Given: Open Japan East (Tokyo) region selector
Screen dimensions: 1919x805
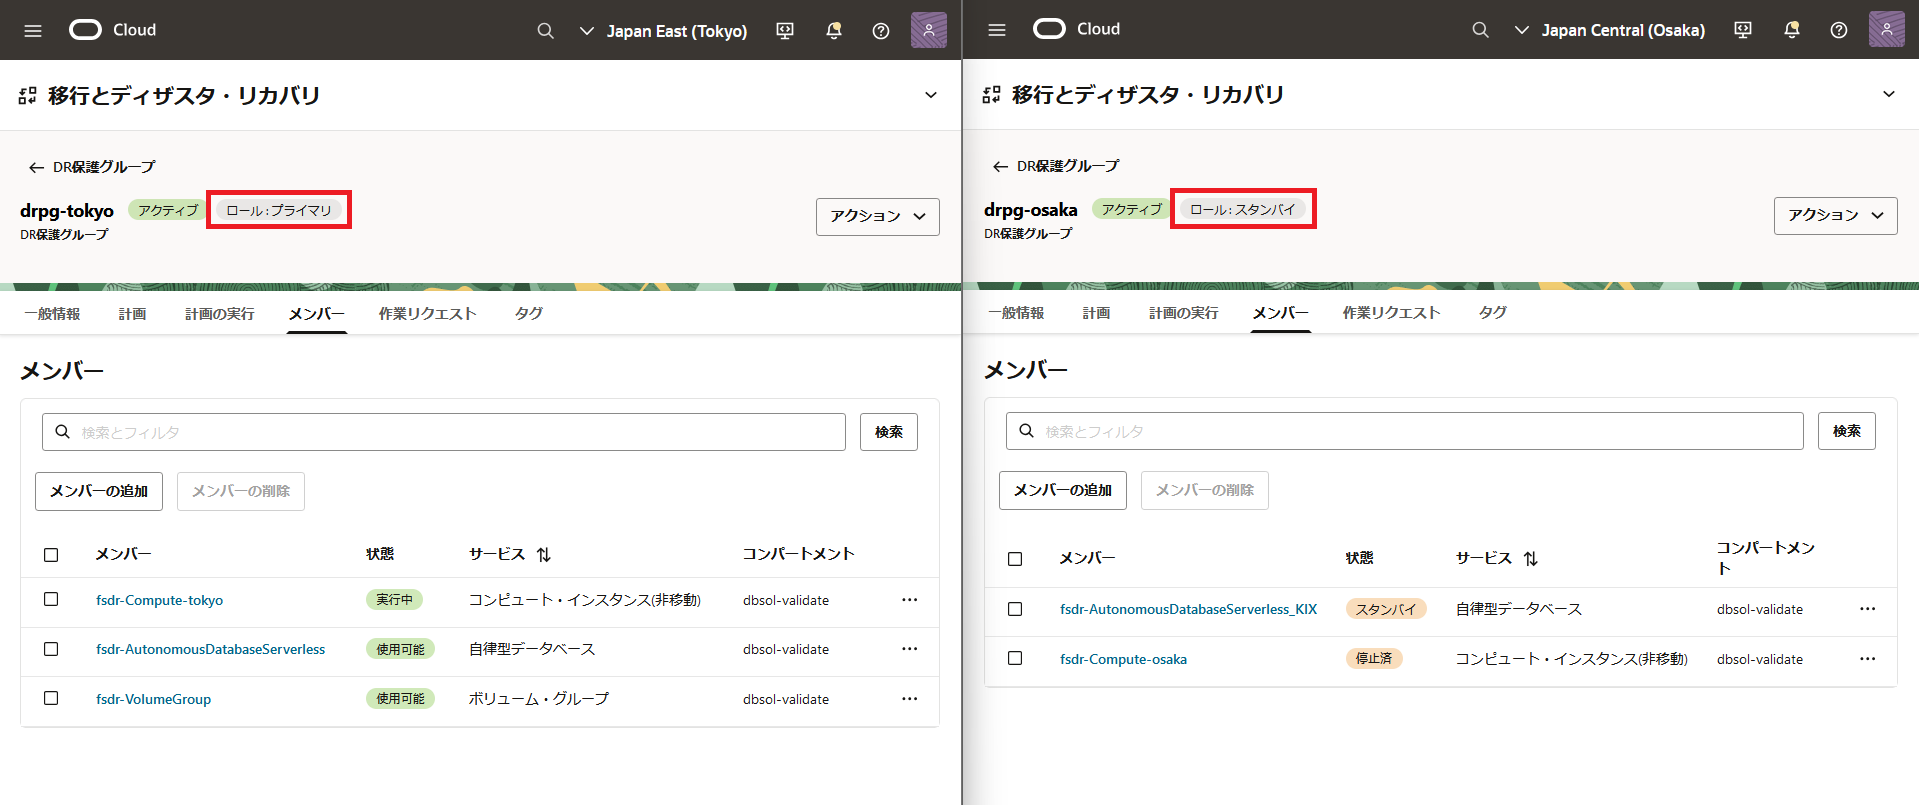Looking at the screenshot, I should coord(664,31).
